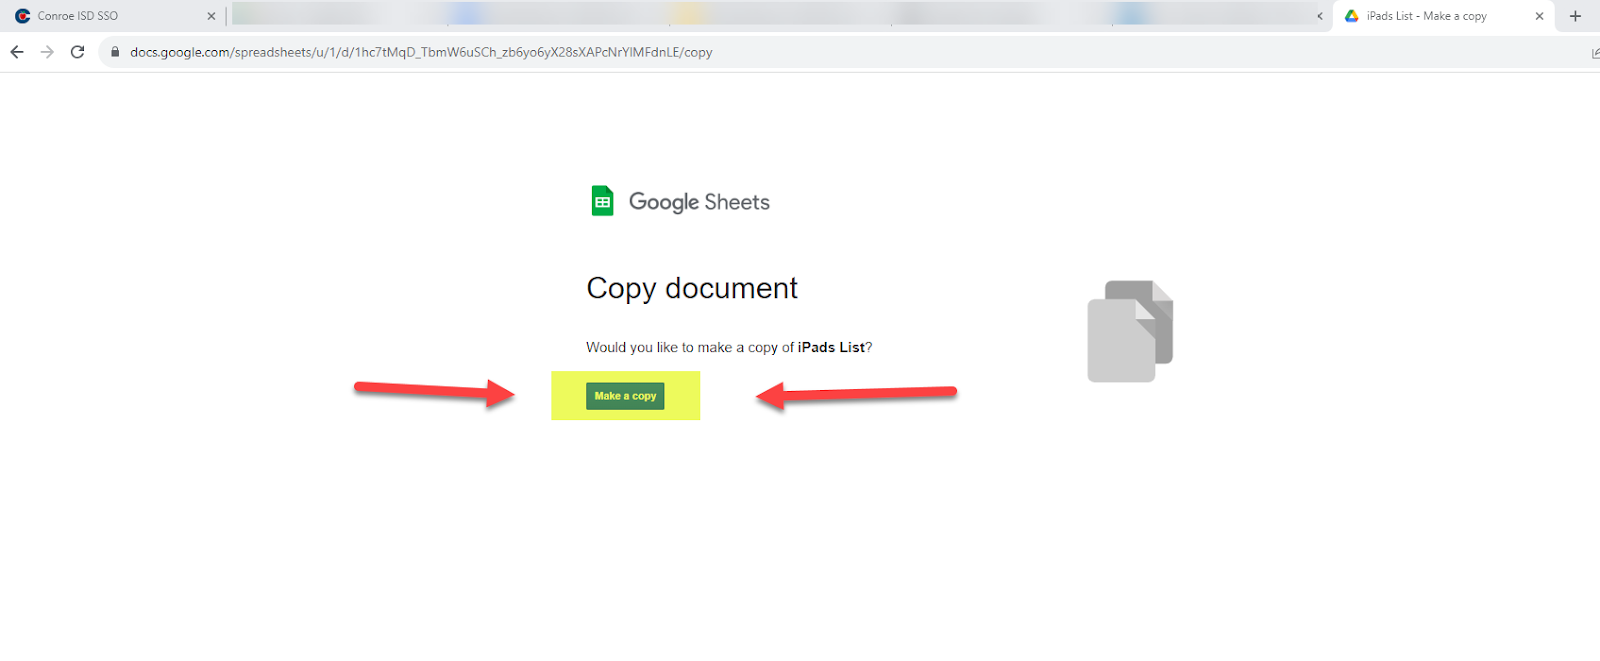Click the share icon in address bar

click(x=1594, y=53)
